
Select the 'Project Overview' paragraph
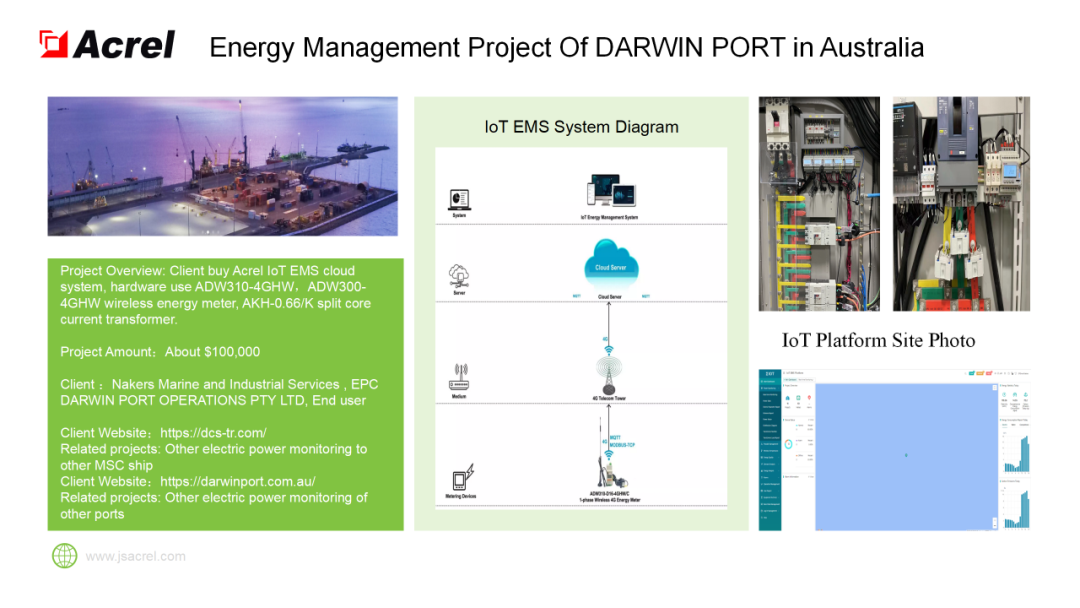216,295
